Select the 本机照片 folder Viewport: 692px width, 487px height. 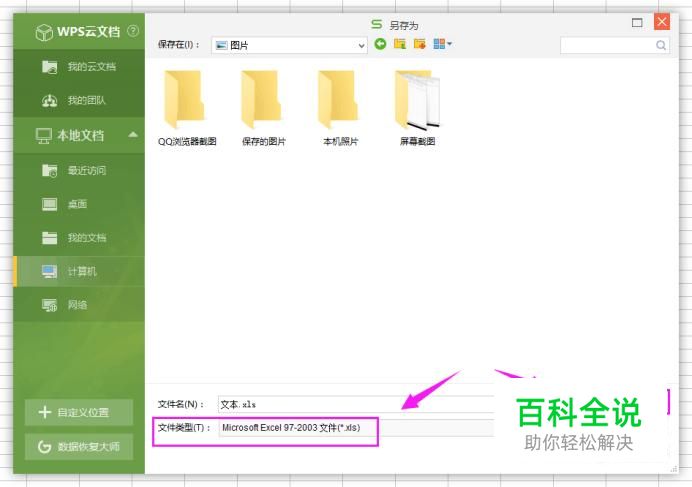[x=340, y=108]
